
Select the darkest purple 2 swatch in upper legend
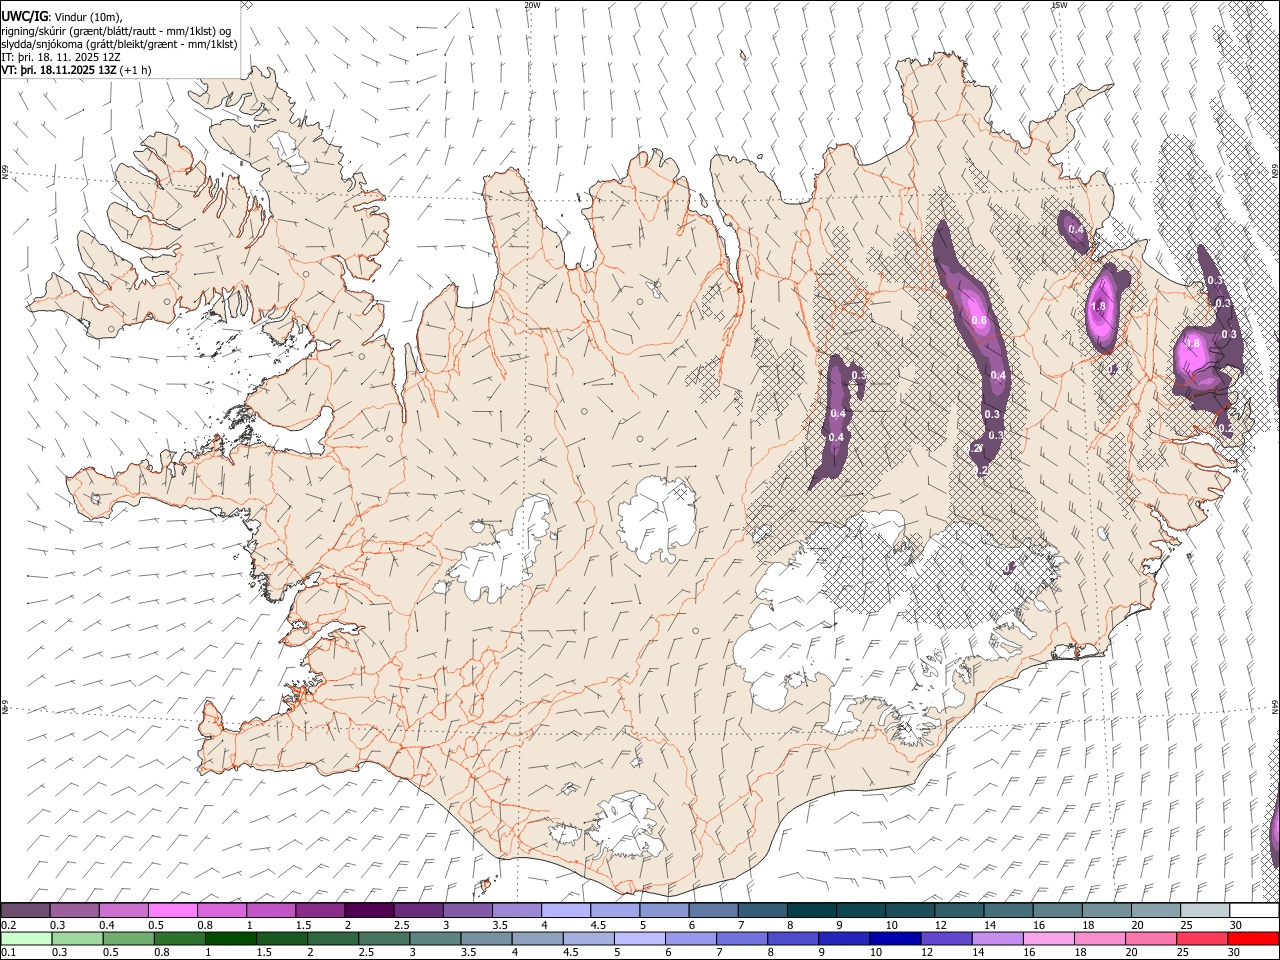pos(368,910)
